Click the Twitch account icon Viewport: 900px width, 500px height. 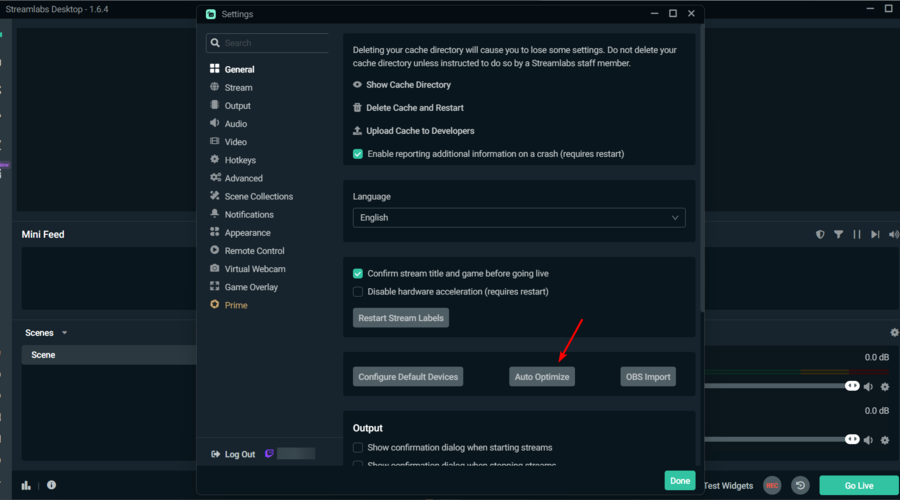[x=269, y=454]
